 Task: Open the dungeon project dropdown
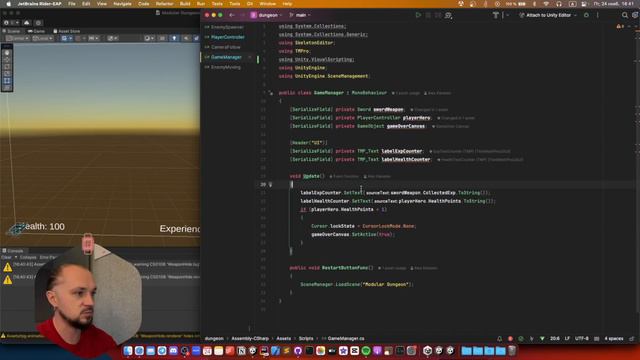coord(266,15)
